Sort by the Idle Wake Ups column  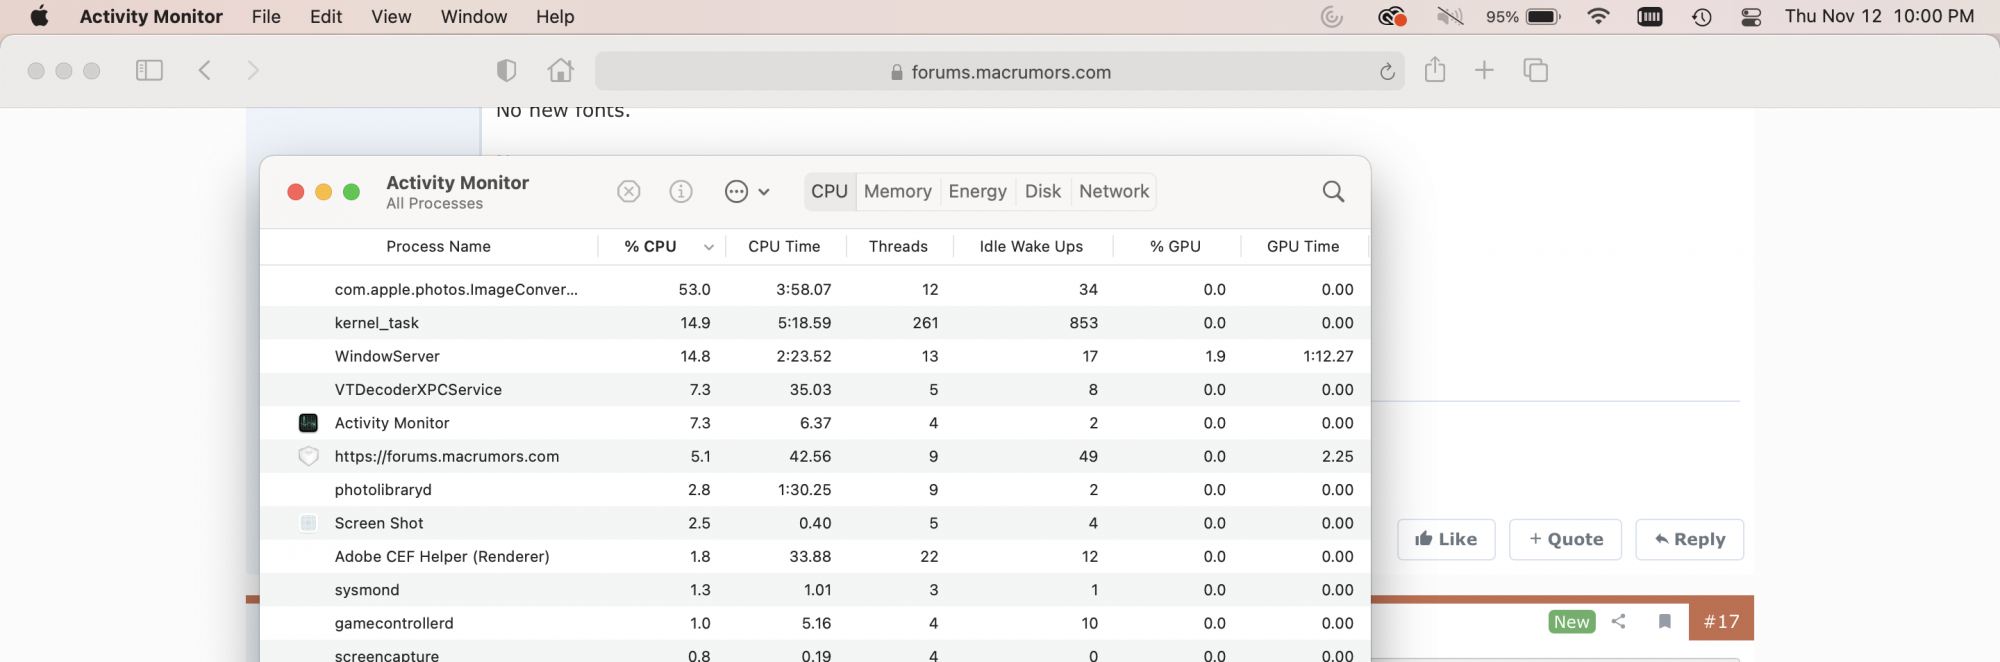(x=1031, y=246)
